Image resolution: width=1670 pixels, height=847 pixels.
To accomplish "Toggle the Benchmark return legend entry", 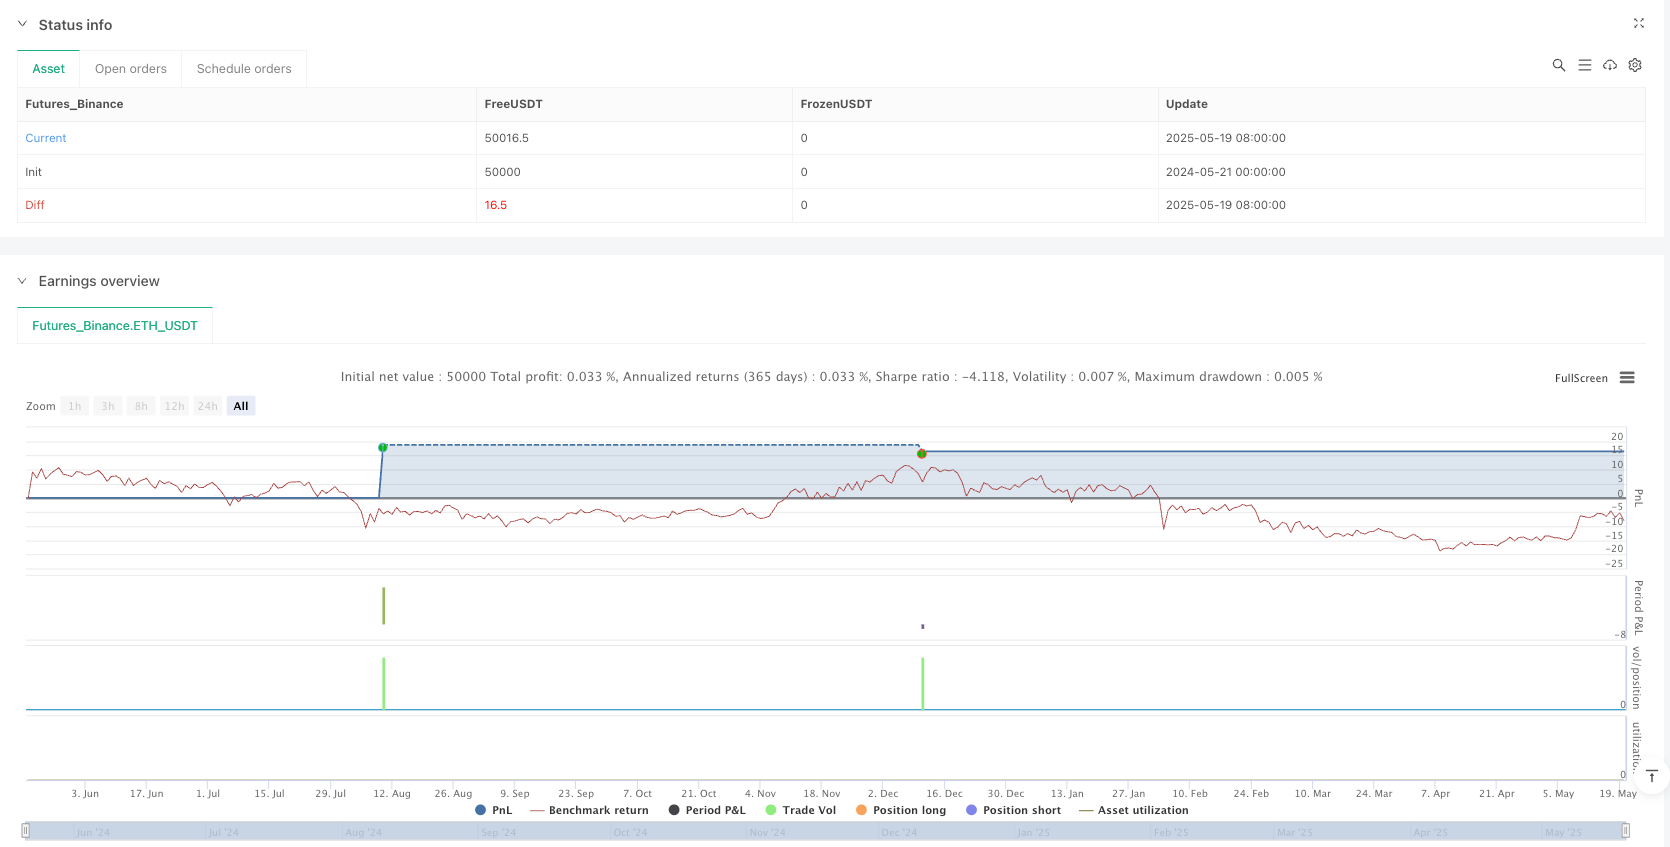I will [x=589, y=810].
